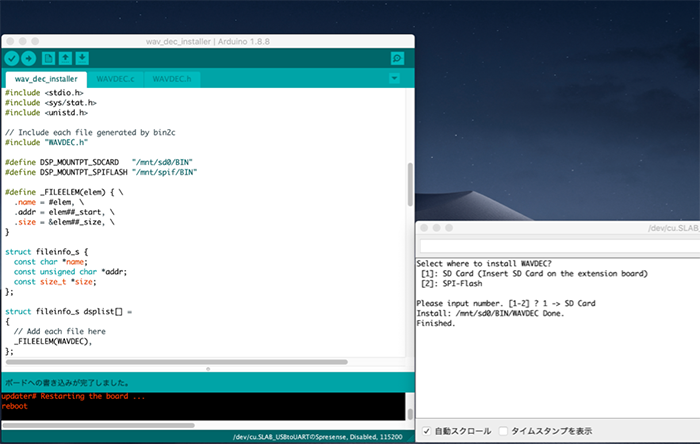Click the code editor vertical scrollbar
Screen dimensions: 700x444
[x=409, y=180]
